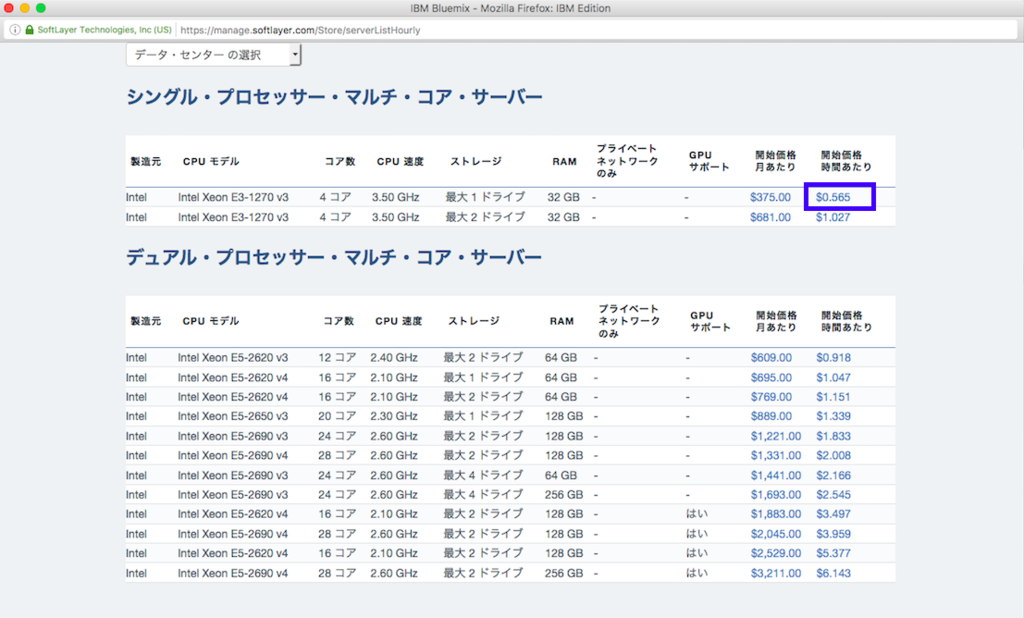The height and width of the screenshot is (618, 1024).
Task: Click 最大 4 ドライブ in the $1,441.00 row
Action: (x=483, y=476)
